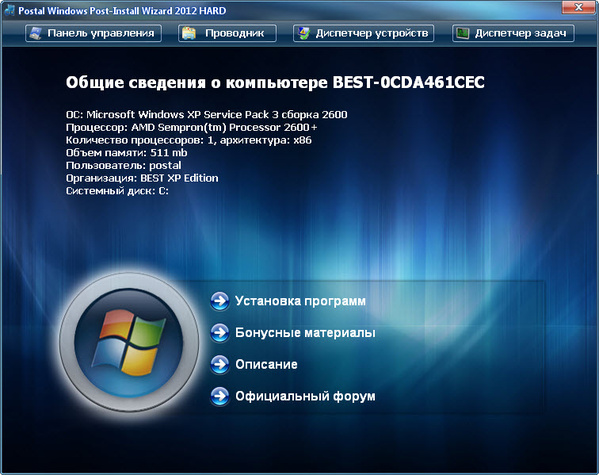The height and width of the screenshot is (475, 599).
Task: Open Диспетчер устройств button
Action: [363, 33]
